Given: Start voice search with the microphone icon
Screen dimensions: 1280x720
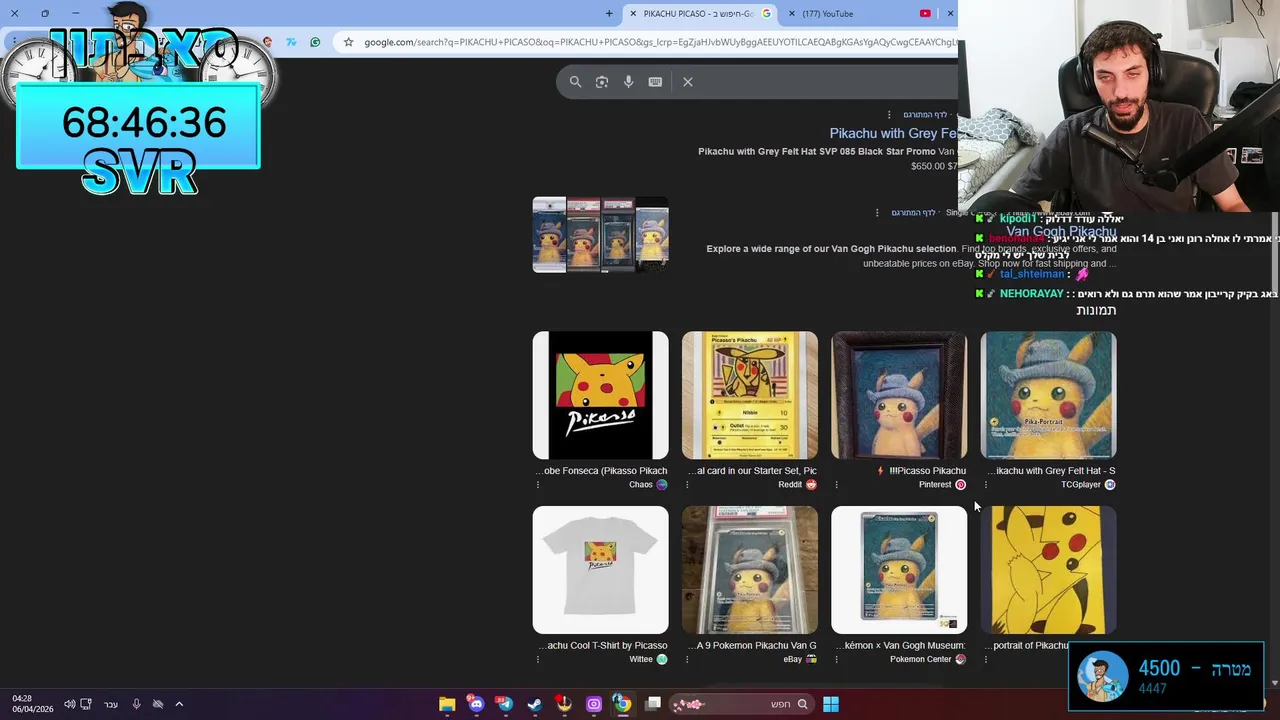Looking at the screenshot, I should [x=628, y=82].
